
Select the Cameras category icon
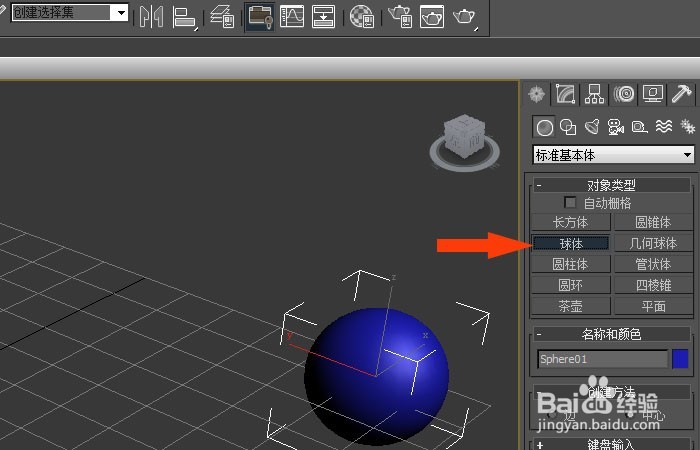pos(616,127)
